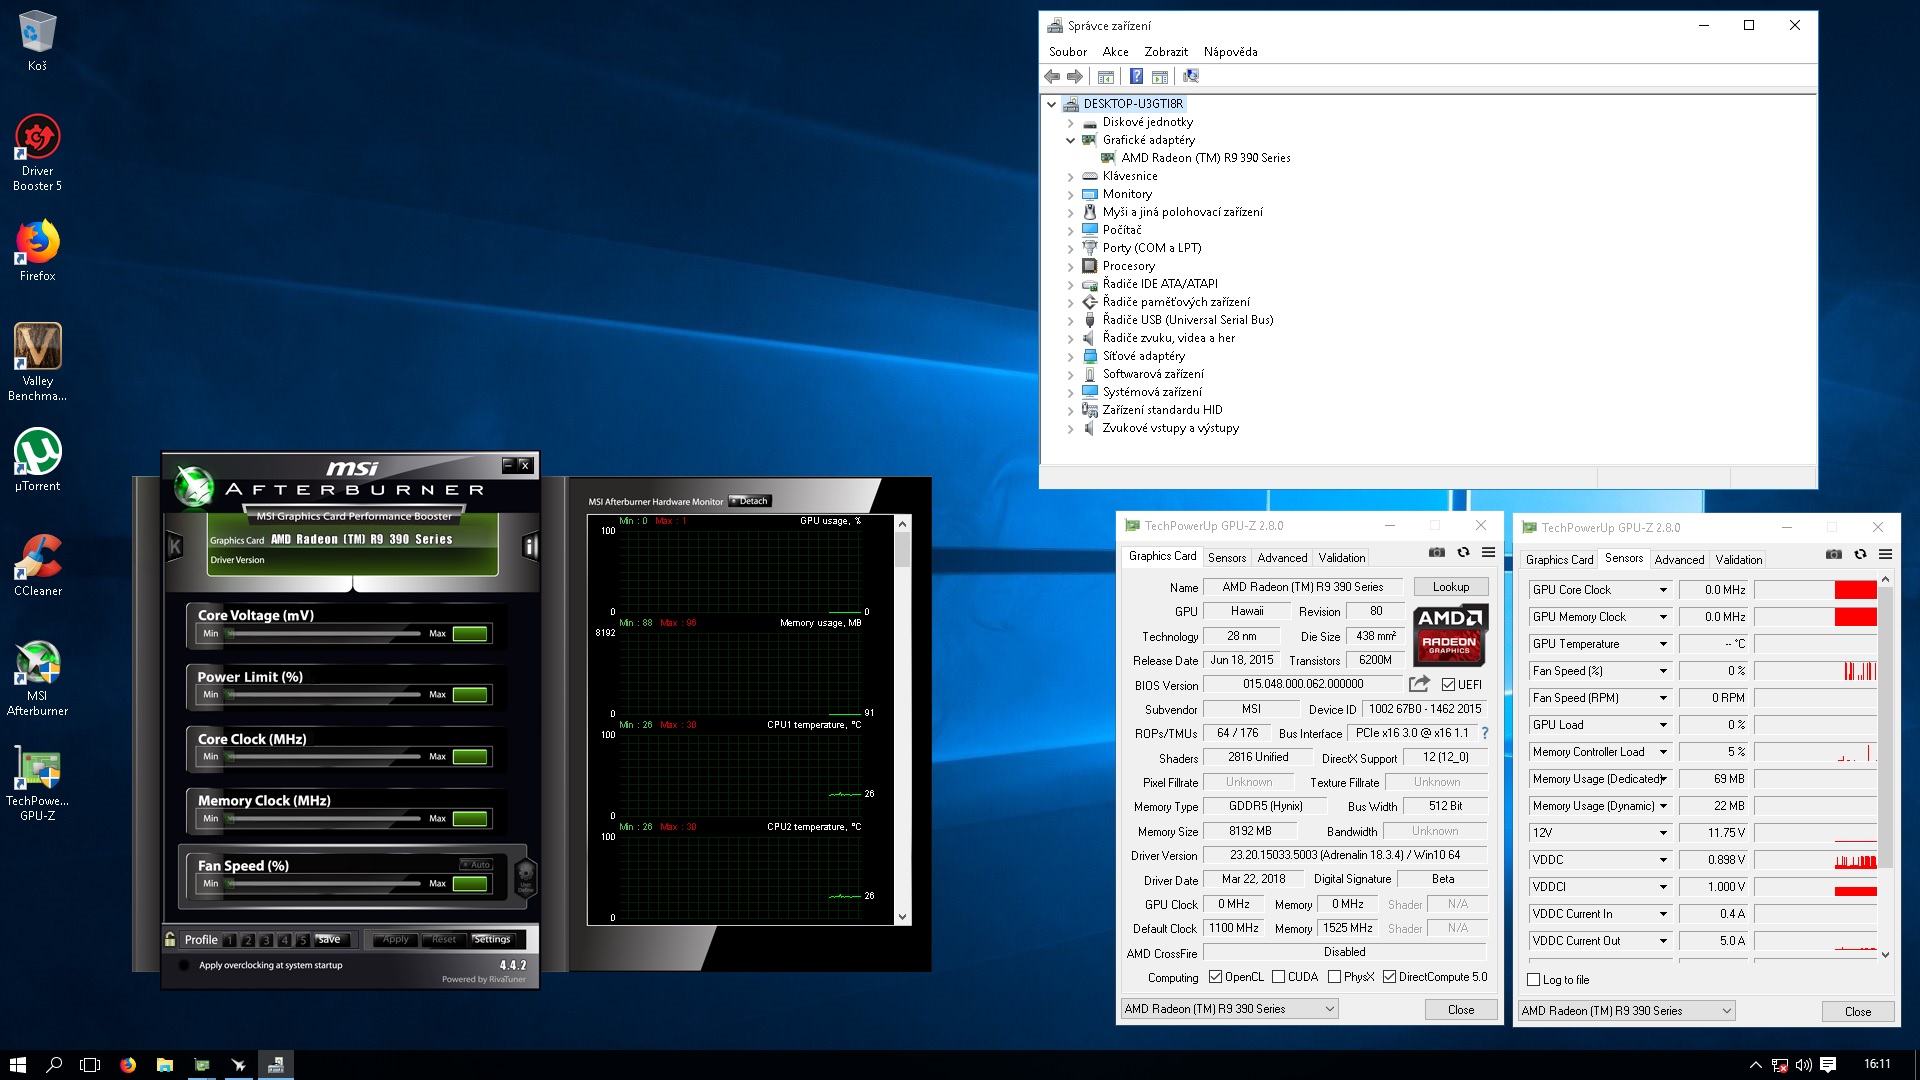Screen dimensions: 1920x1080
Task: Open the Soubor menu in Device Manager
Action: 1068,52
